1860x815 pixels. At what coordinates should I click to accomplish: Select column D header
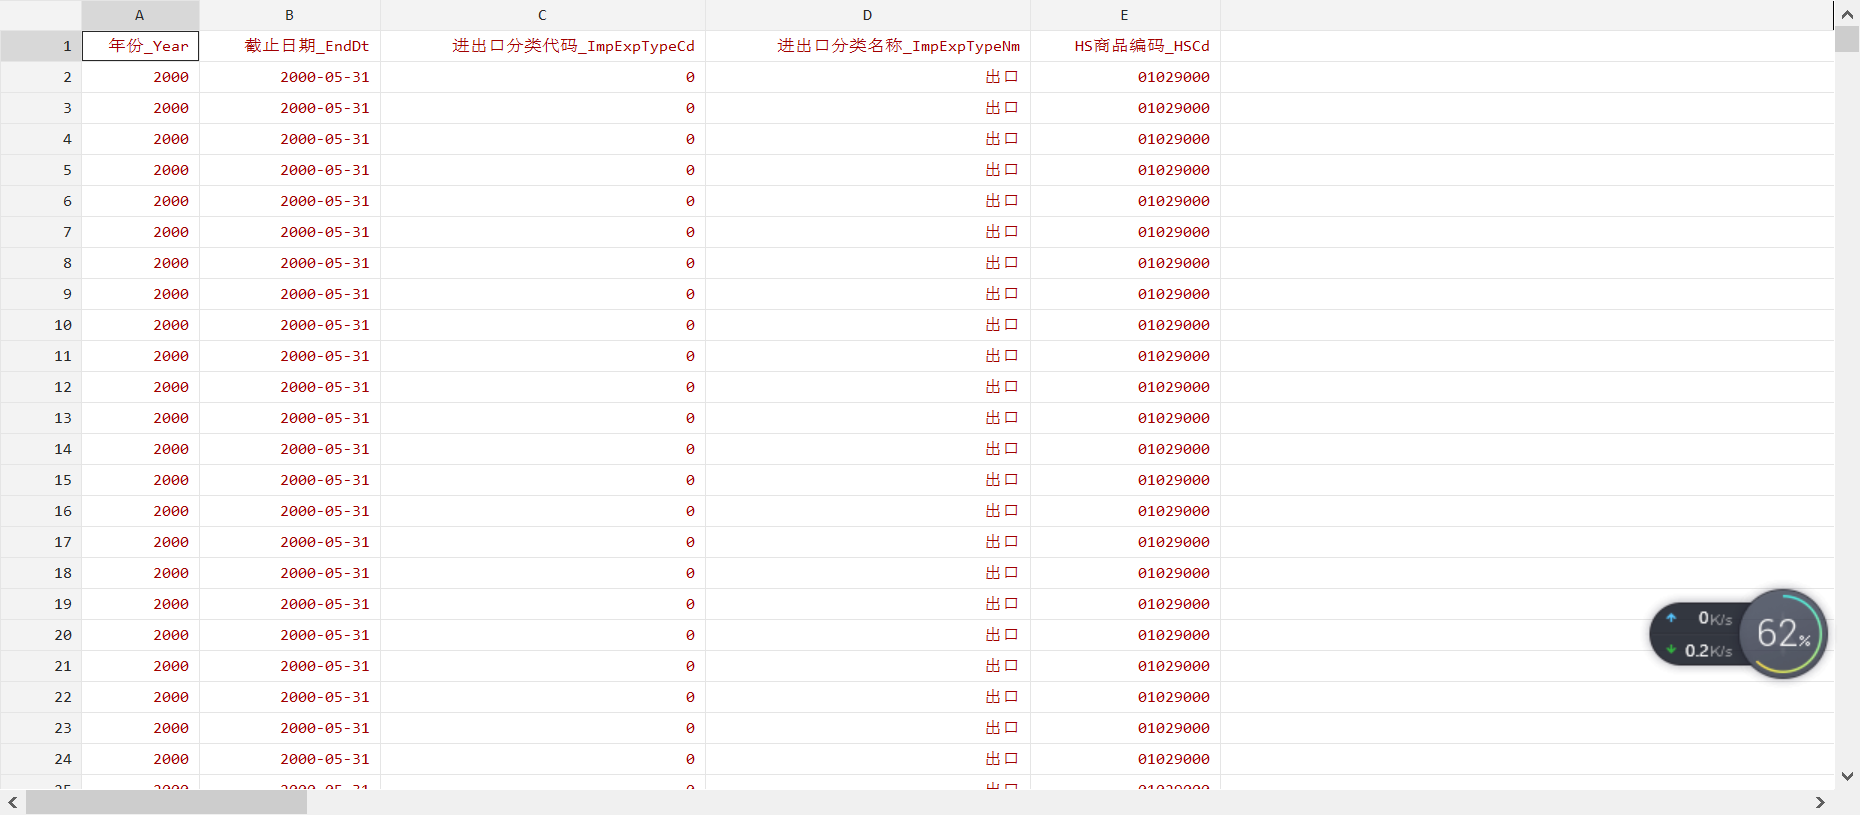tap(868, 15)
